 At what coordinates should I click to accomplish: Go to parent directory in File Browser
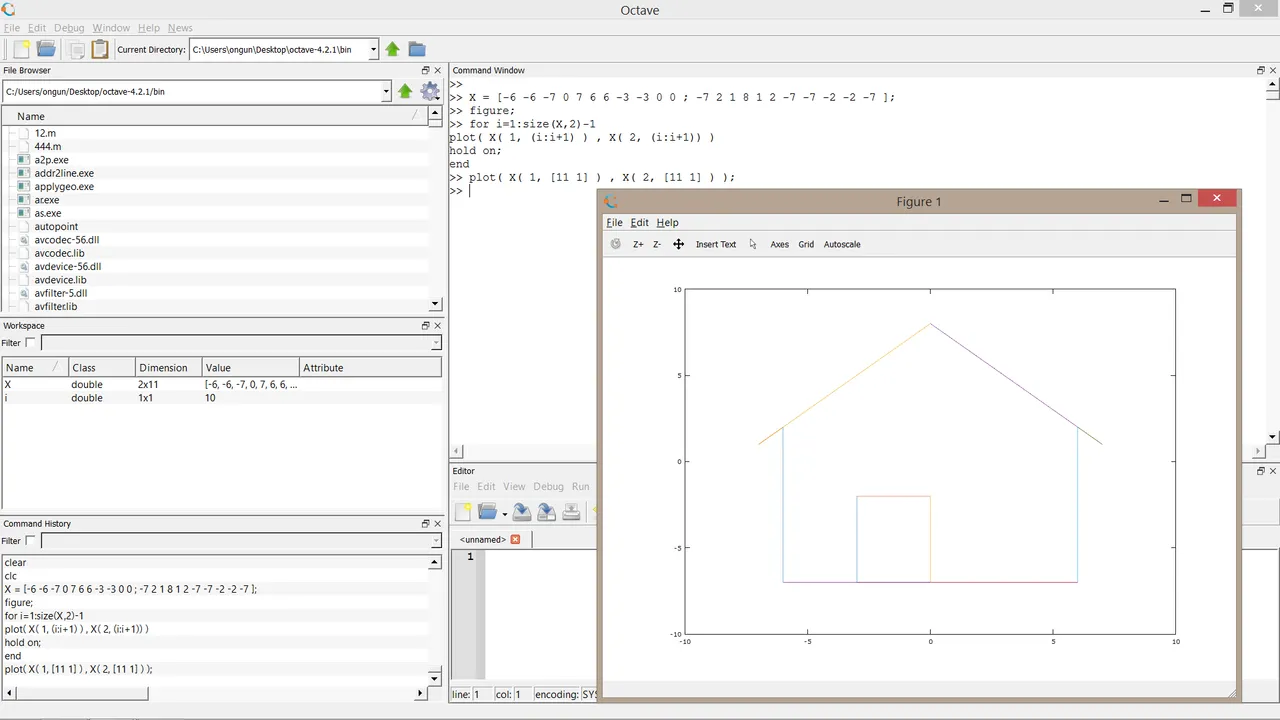(405, 91)
